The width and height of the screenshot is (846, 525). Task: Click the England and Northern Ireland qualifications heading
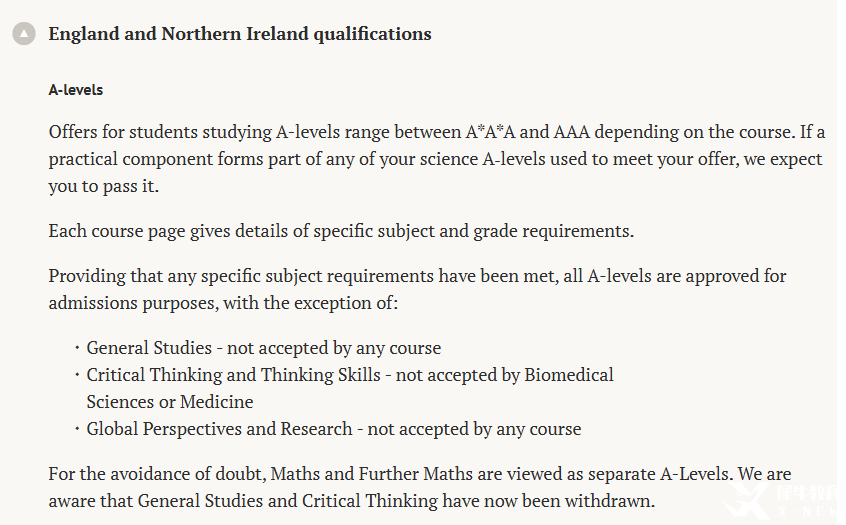coord(240,34)
